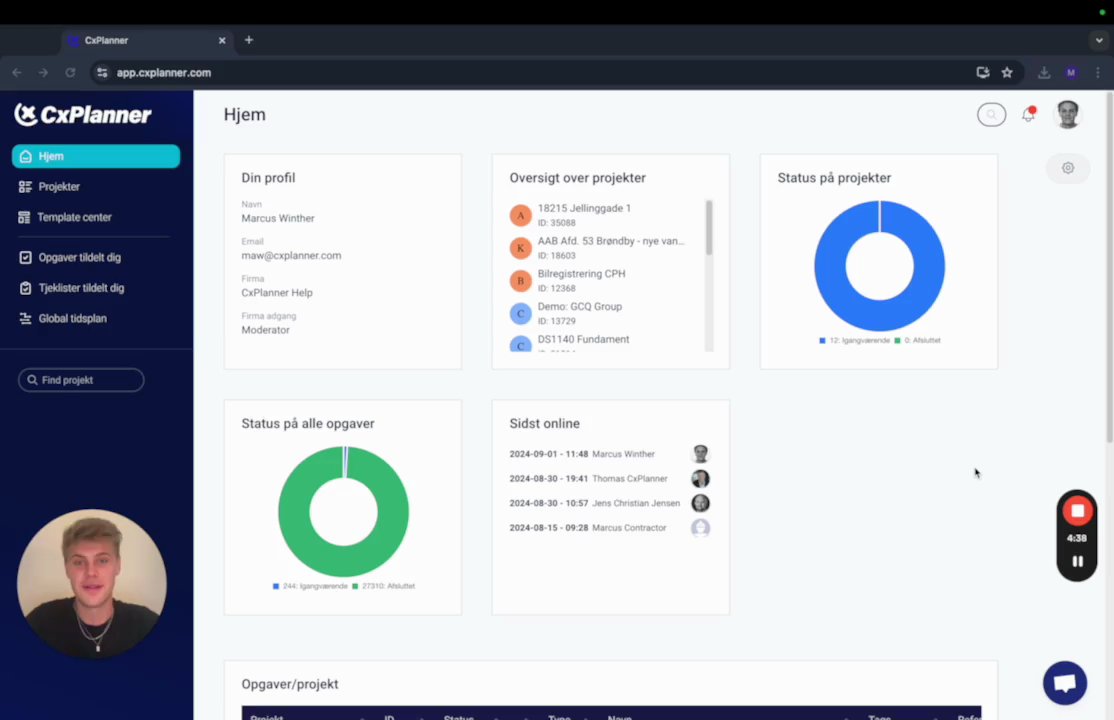Click the name Marcus Winther in profile
Image resolution: width=1114 pixels, height=720 pixels.
coord(278,218)
